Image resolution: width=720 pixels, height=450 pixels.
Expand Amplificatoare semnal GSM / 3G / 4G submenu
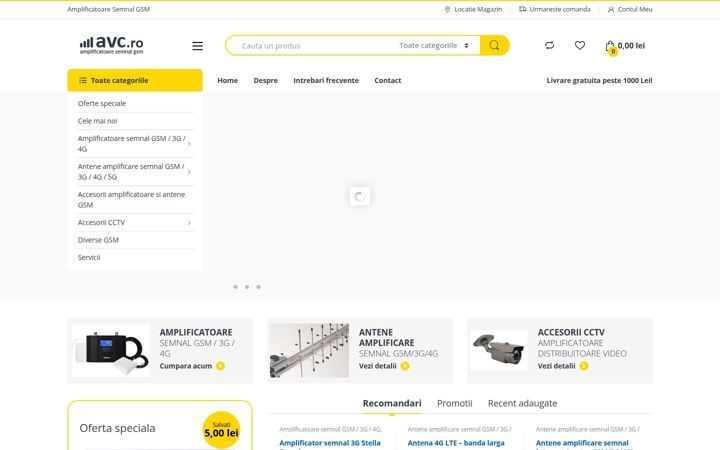[189, 144]
